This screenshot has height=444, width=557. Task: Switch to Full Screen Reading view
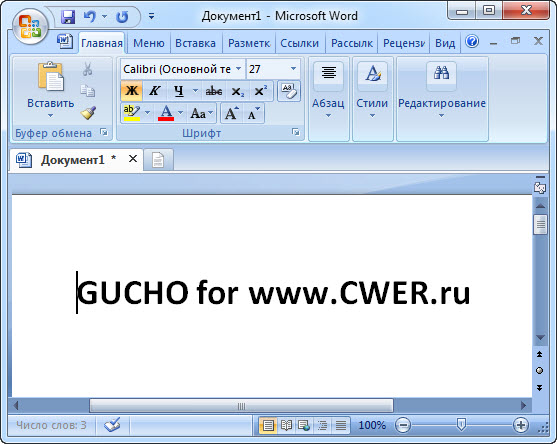pyautogui.click(x=286, y=425)
